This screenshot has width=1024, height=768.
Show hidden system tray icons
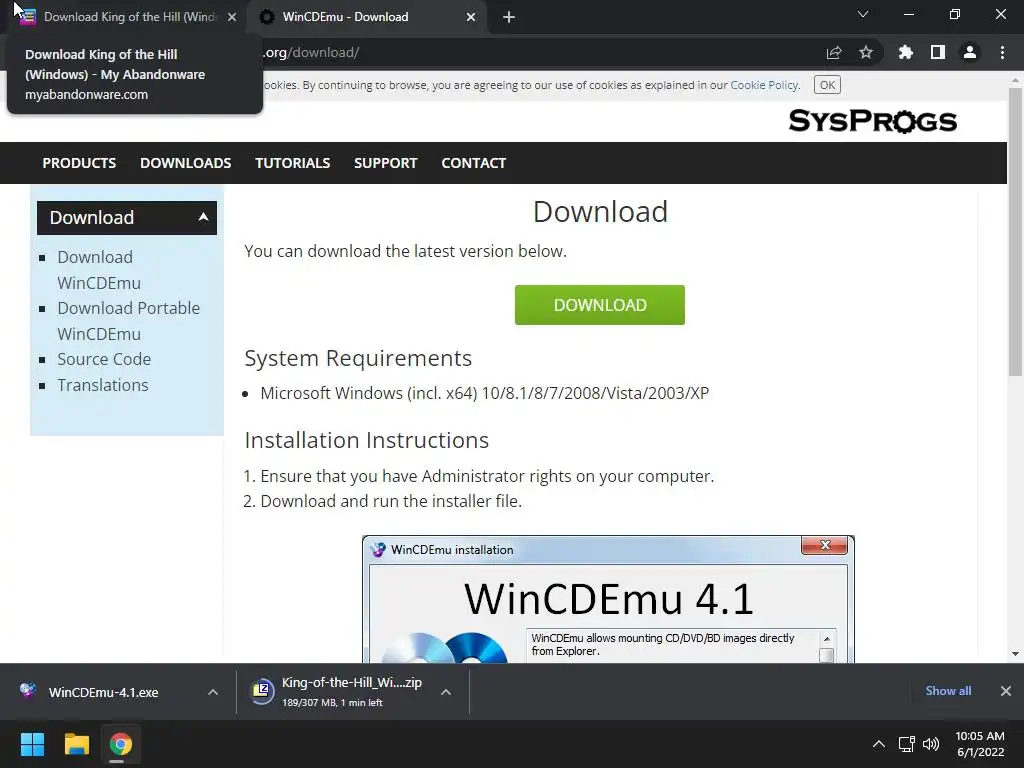click(x=879, y=744)
